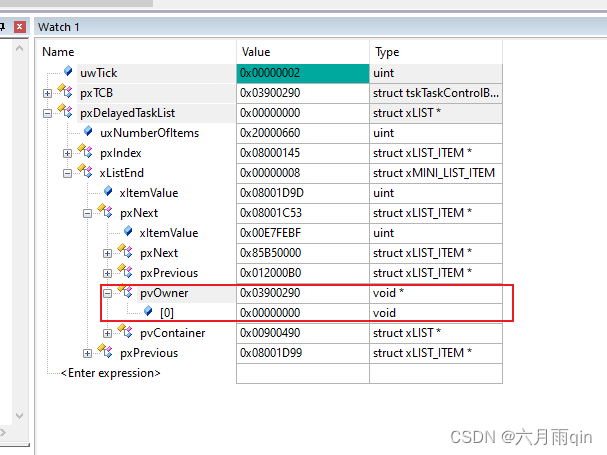
Task: Collapse the pxDelayedTaskList tree node
Action: click(x=48, y=113)
